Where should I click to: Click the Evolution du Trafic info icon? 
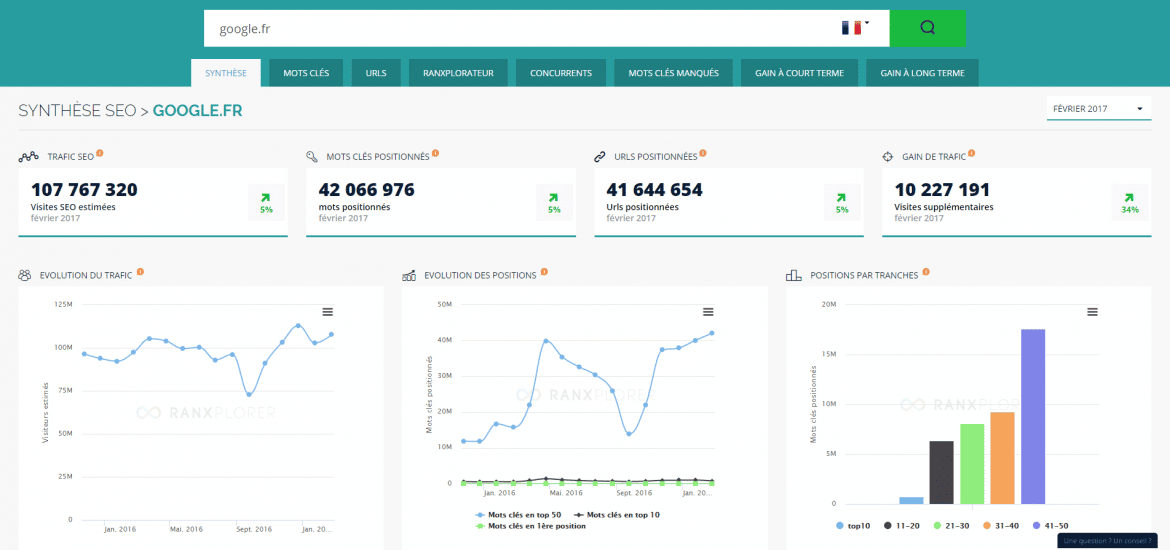coord(140,272)
